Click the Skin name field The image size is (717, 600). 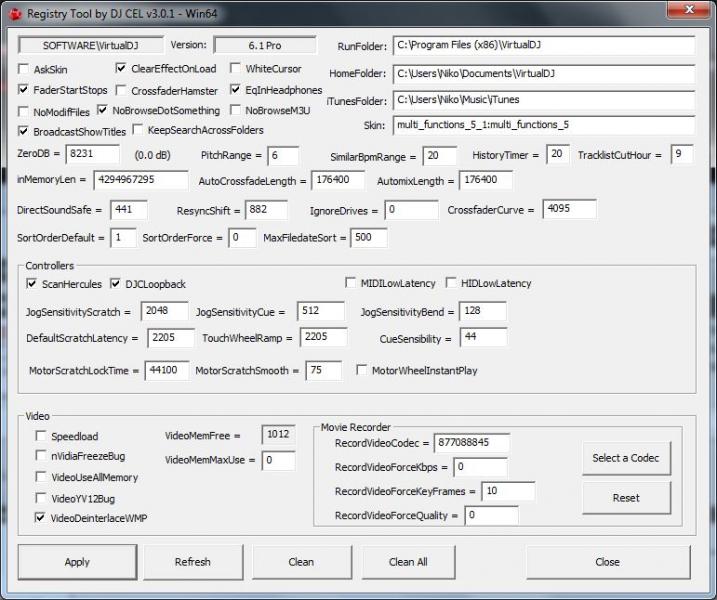544,125
